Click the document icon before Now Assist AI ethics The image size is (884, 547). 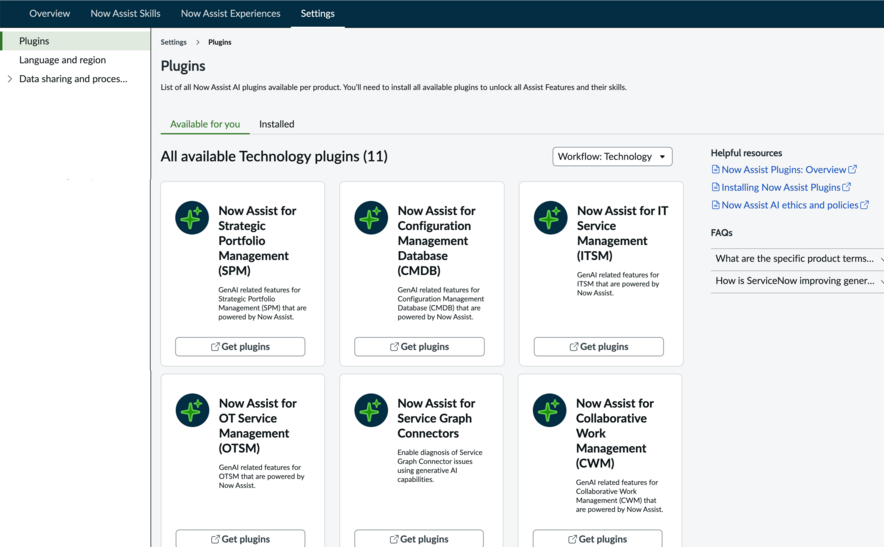[715, 205]
